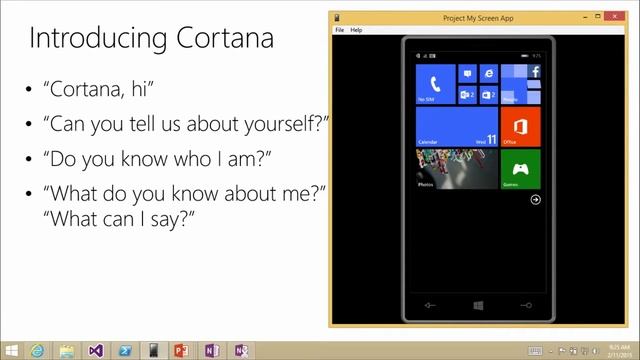
Task: Open the Messaging tile on the phone
Action: (x=467, y=73)
